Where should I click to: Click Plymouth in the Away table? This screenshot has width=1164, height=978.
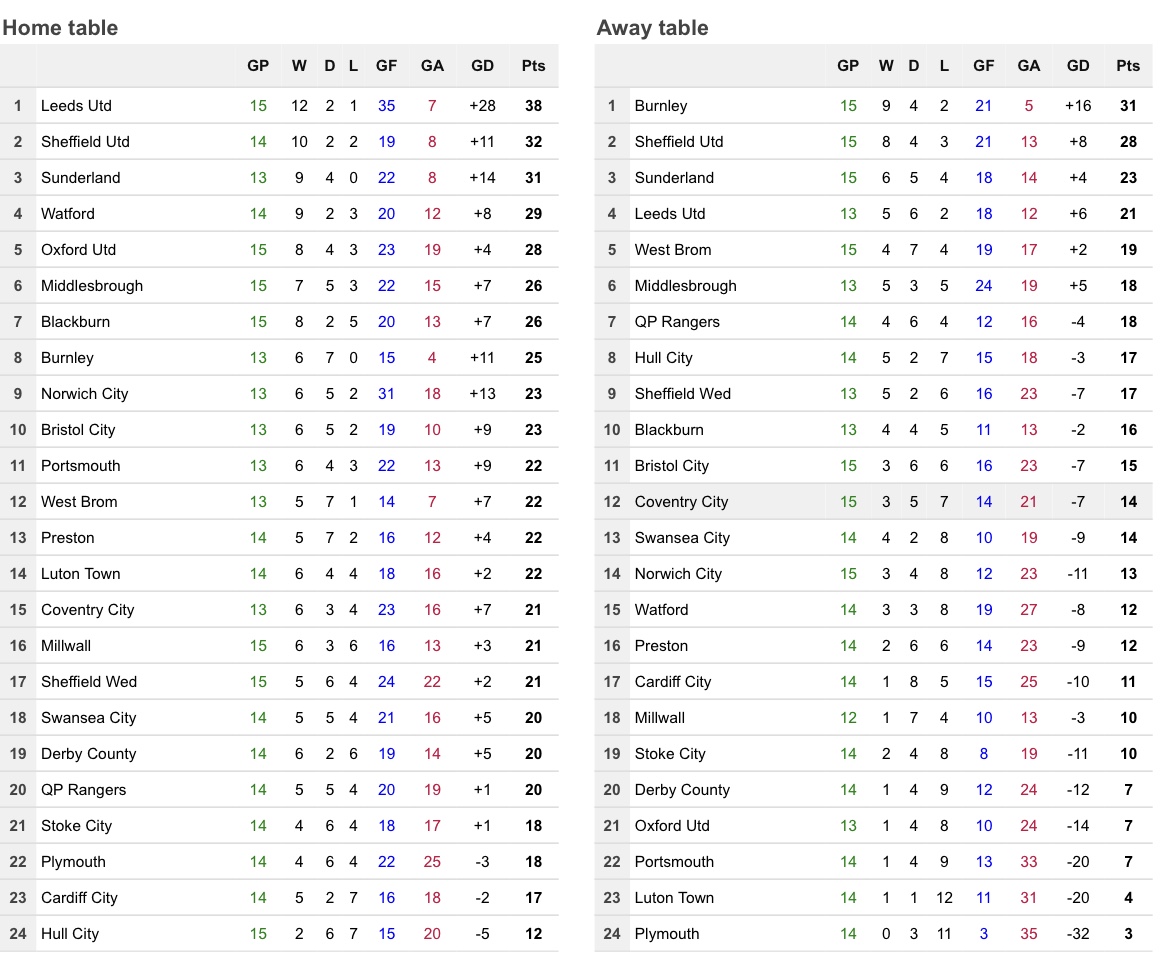pos(667,934)
